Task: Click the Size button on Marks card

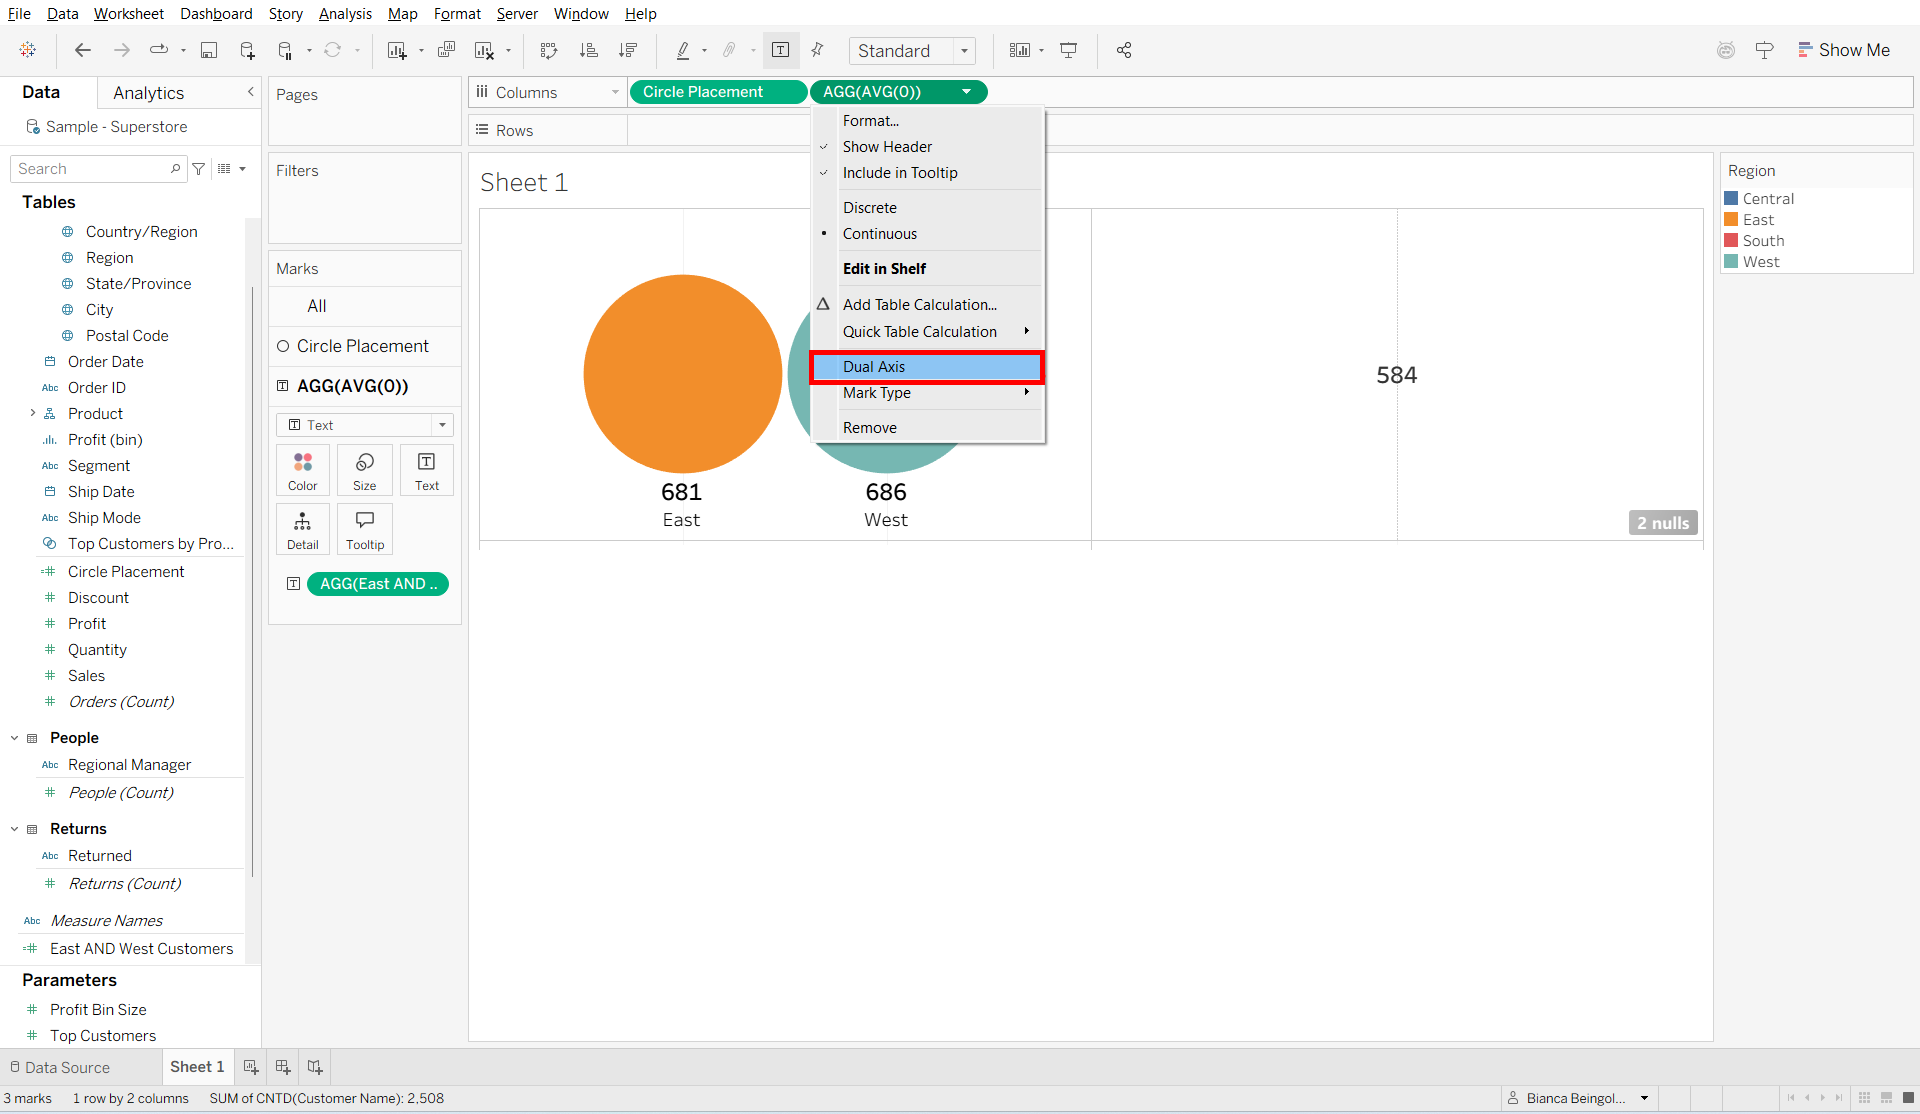Action: [x=365, y=470]
